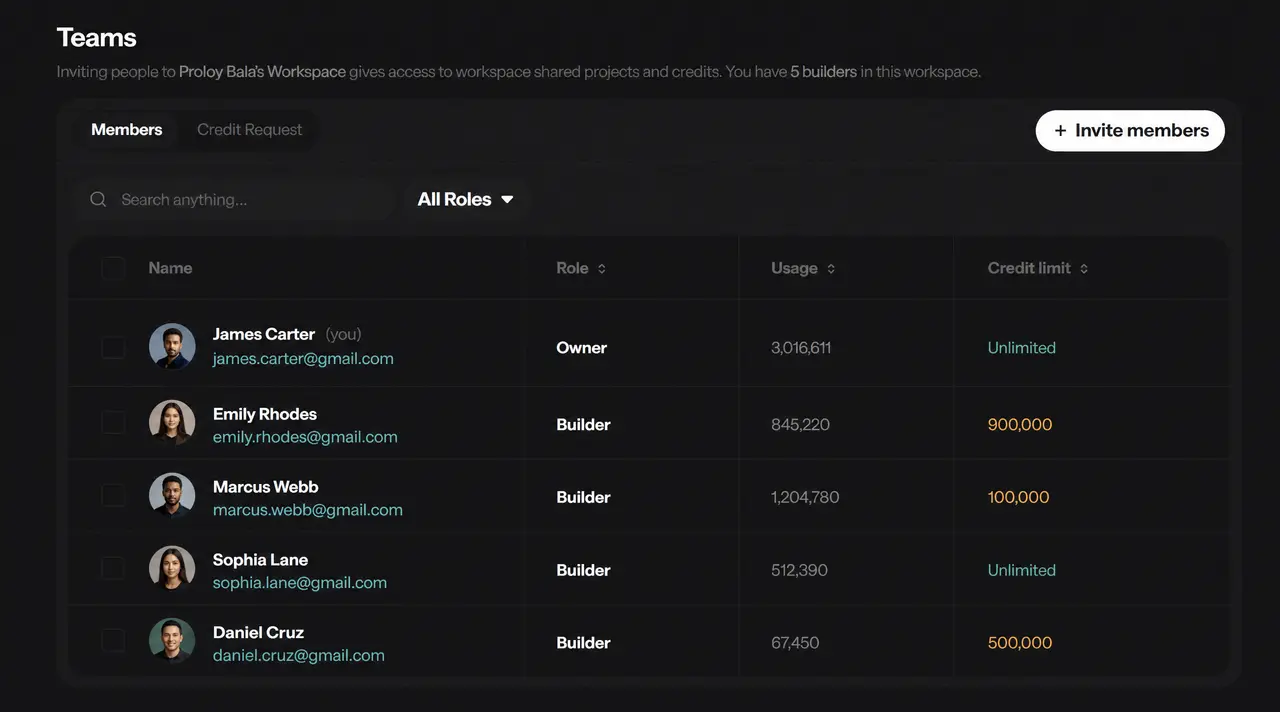Click Emily Rhodes' profile avatar

(x=172, y=423)
